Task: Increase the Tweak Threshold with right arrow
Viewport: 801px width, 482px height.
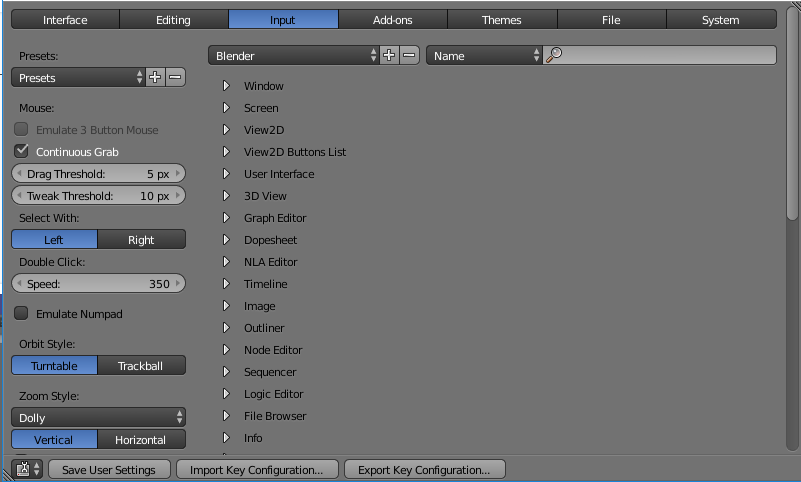Action: [x=178, y=196]
